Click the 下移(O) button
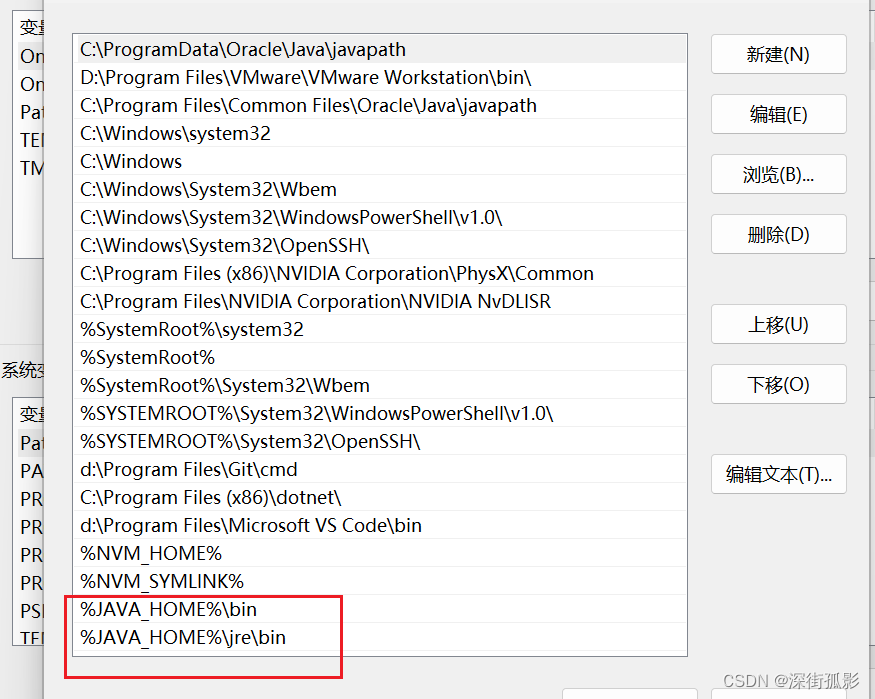The image size is (875, 699). 778,384
